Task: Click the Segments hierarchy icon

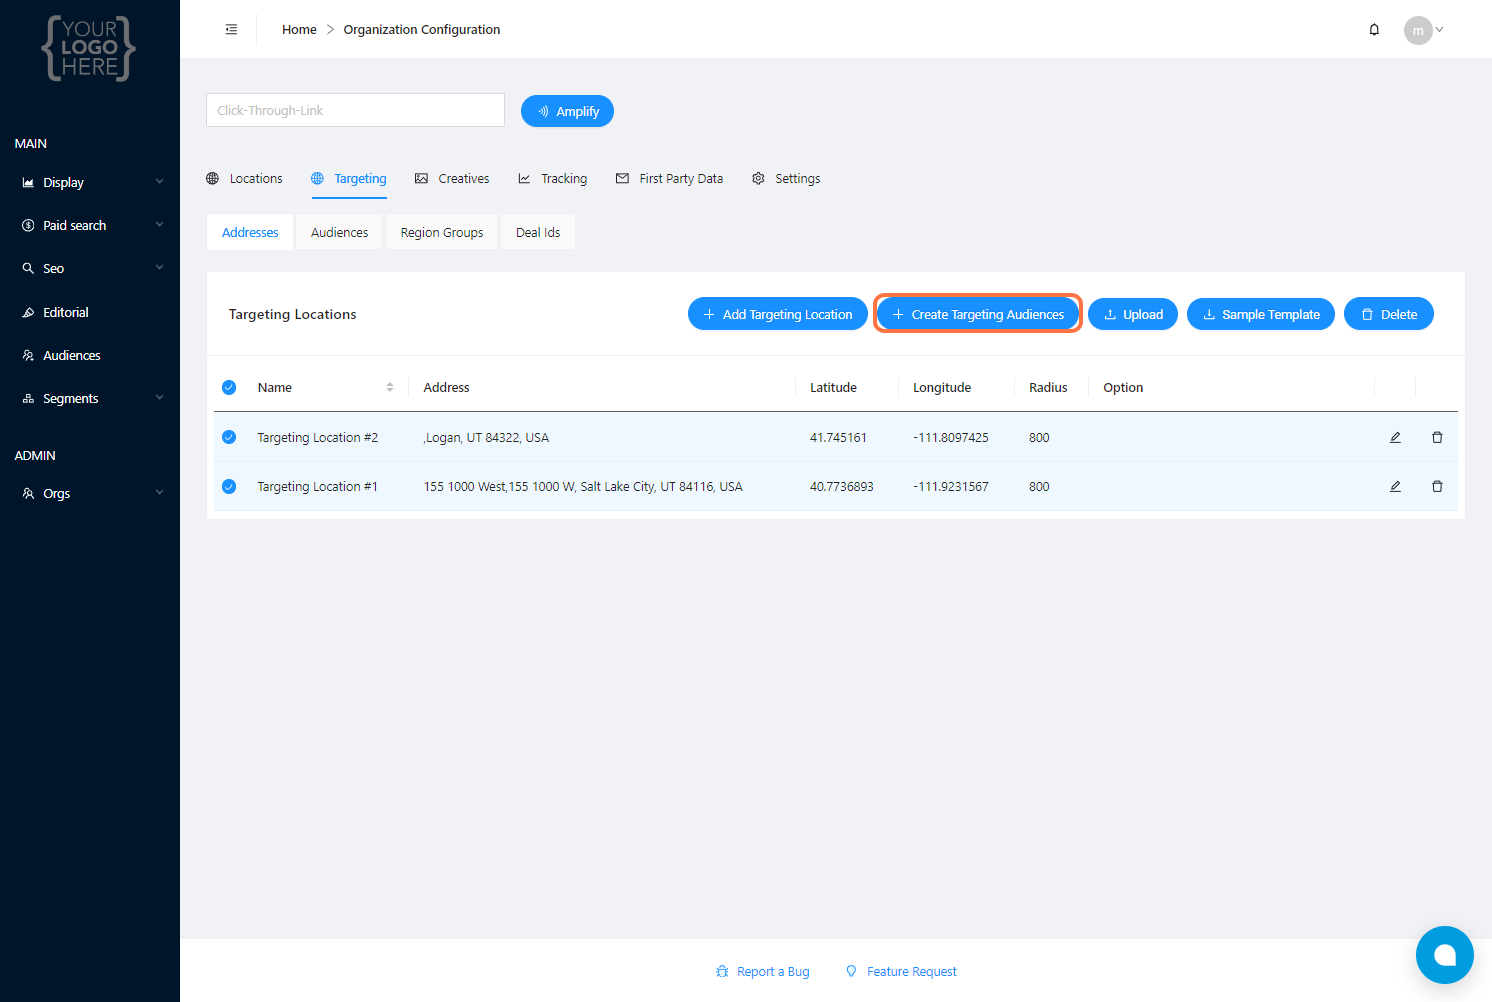Action: coord(28,399)
